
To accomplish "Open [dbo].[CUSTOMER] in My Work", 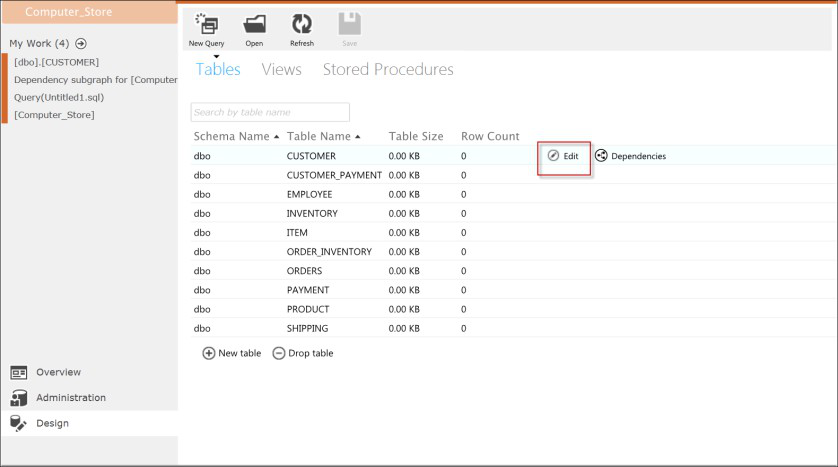I will tap(56, 62).
